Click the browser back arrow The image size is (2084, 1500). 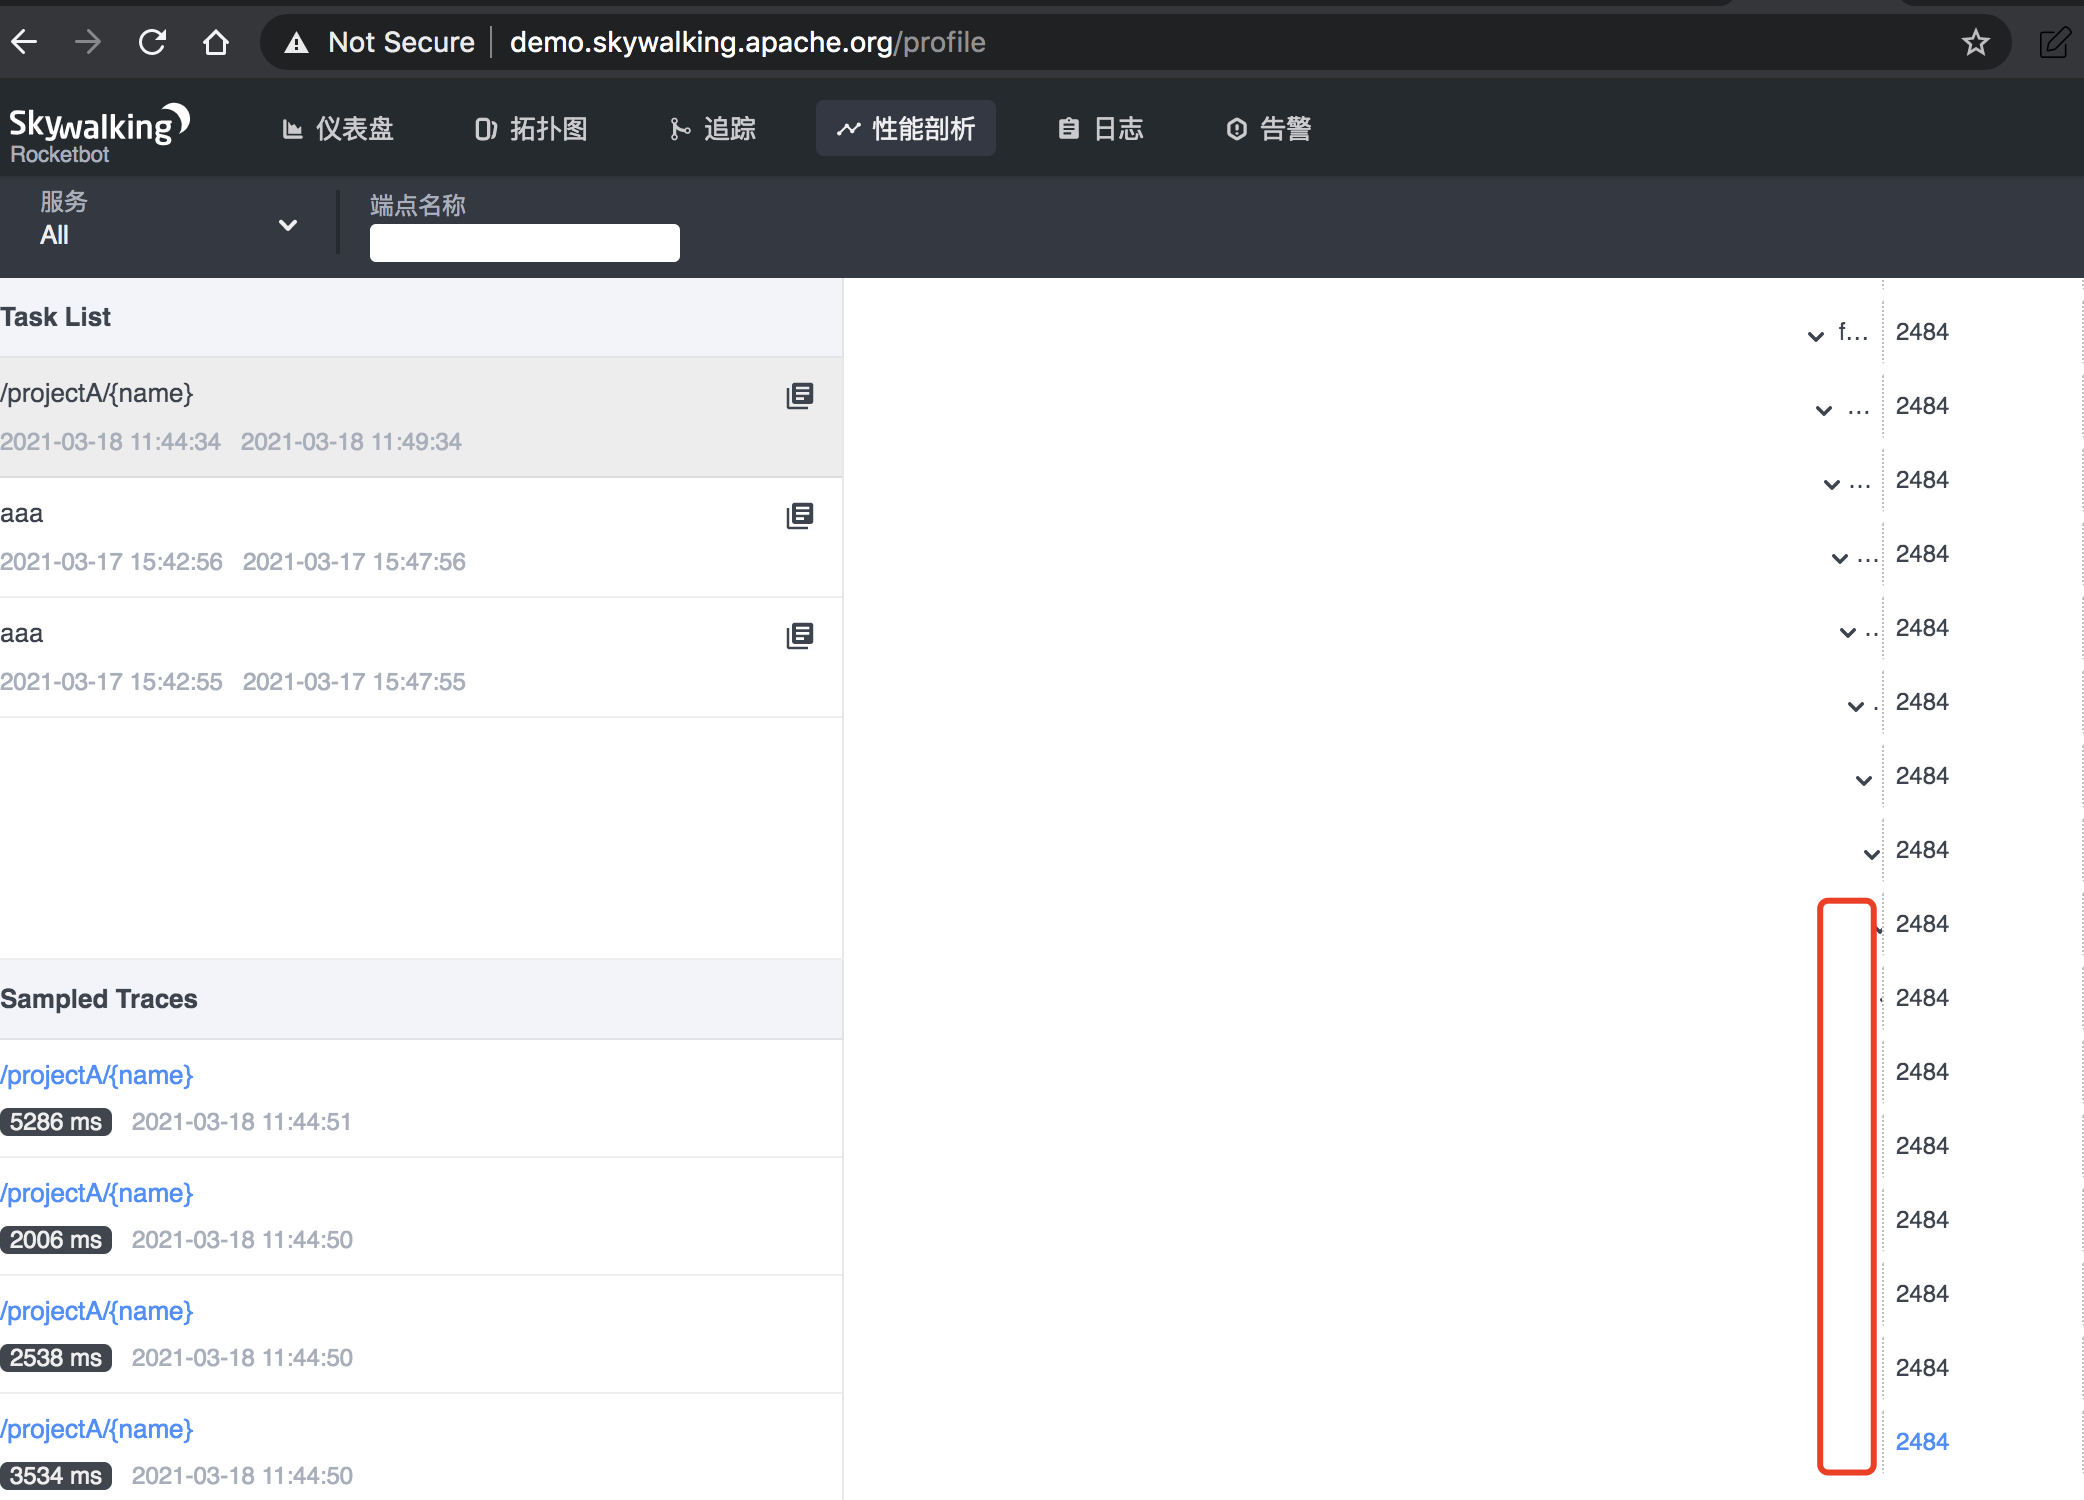click(x=25, y=42)
